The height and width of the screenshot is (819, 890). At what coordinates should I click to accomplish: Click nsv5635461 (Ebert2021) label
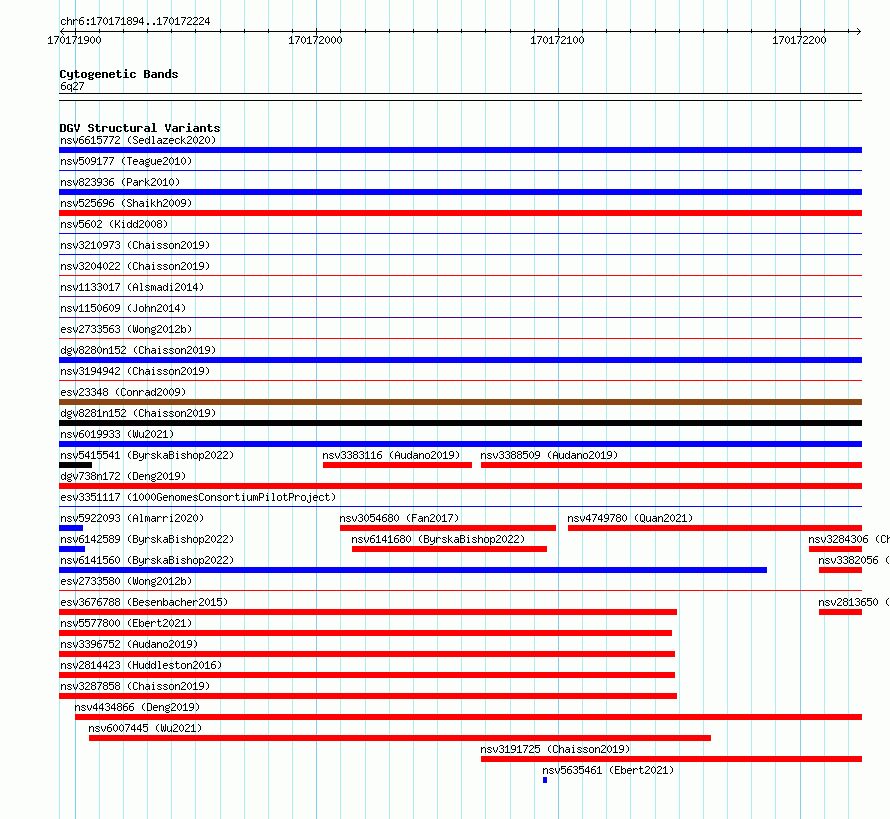[608, 770]
